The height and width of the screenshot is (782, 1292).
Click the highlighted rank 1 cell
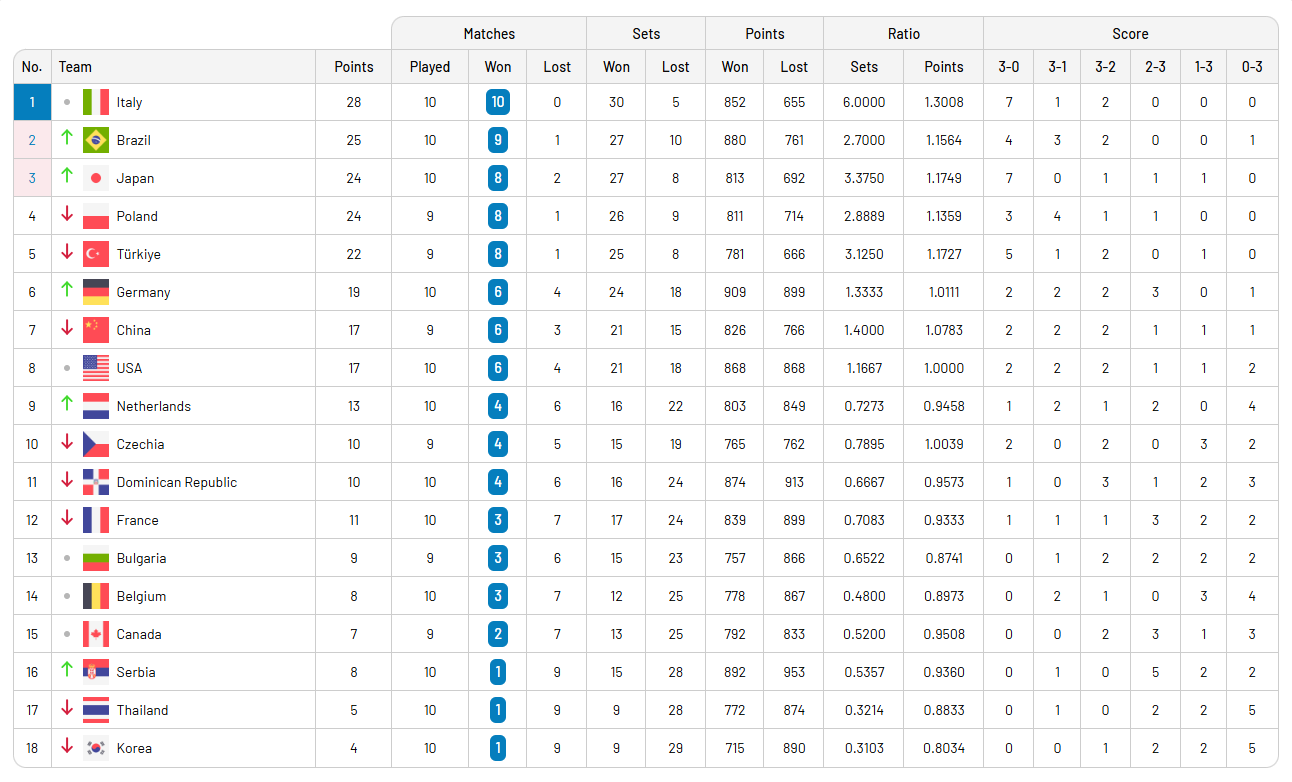click(32, 102)
